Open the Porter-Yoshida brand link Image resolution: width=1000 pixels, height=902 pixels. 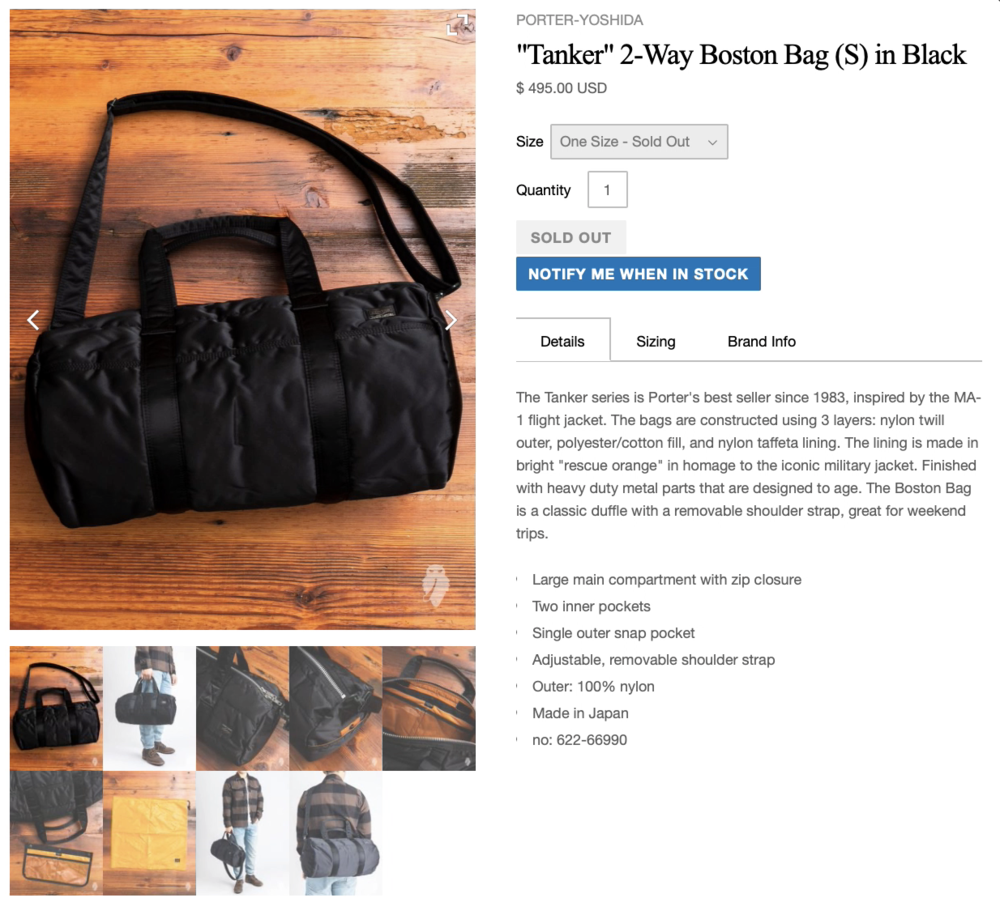click(x=579, y=20)
